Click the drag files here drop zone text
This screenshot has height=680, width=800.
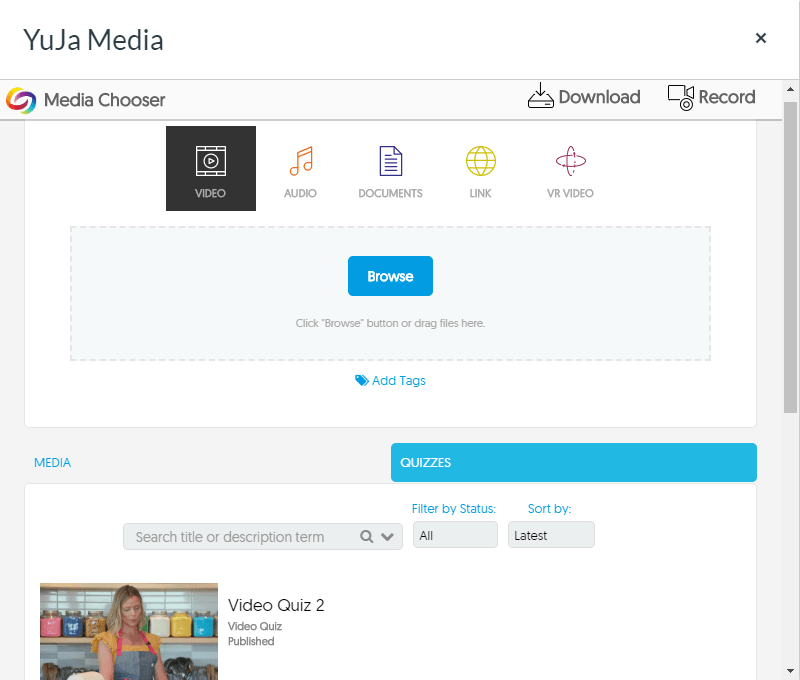pyautogui.click(x=390, y=323)
